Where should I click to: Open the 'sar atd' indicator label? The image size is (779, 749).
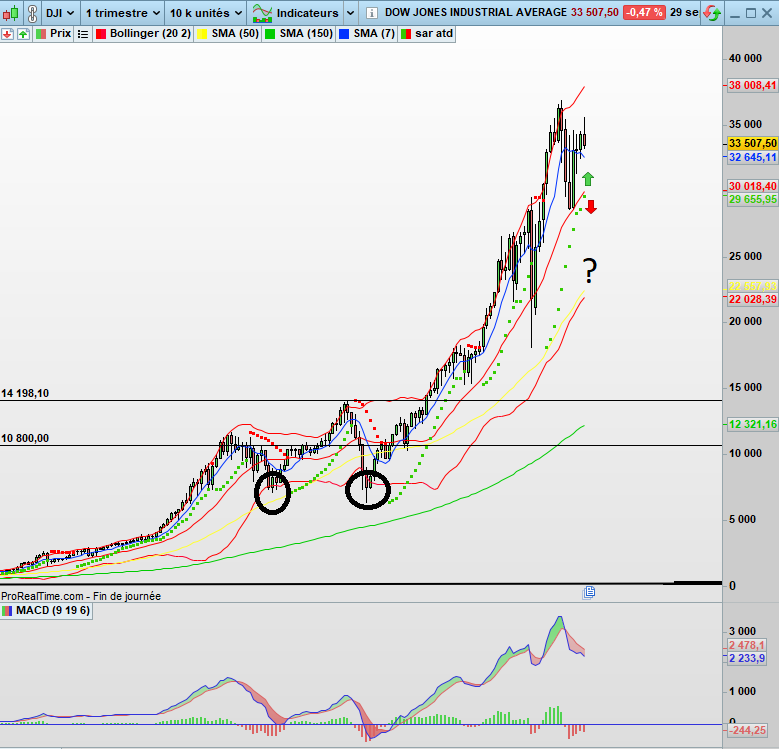click(427, 34)
